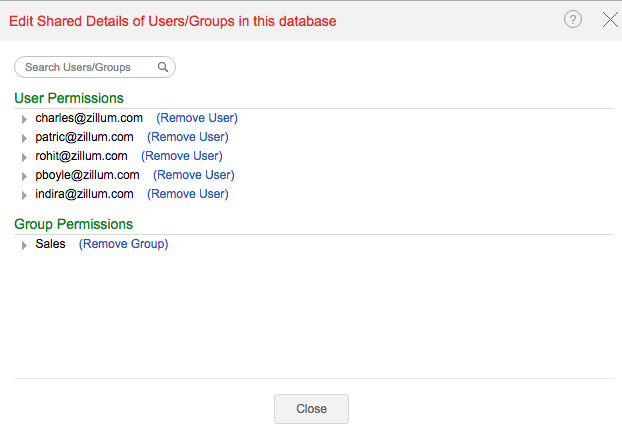Close the dialog with the X icon
The height and width of the screenshot is (436, 622).
[610, 20]
